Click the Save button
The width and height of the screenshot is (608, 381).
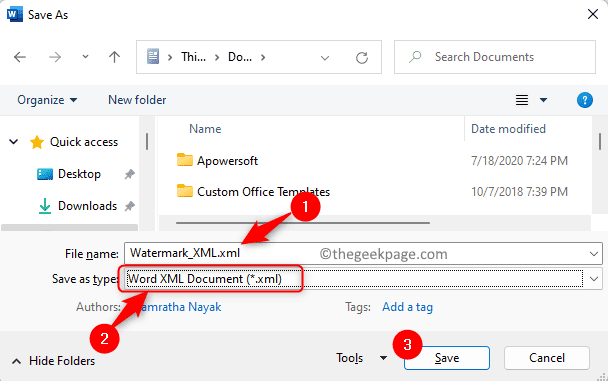447,358
